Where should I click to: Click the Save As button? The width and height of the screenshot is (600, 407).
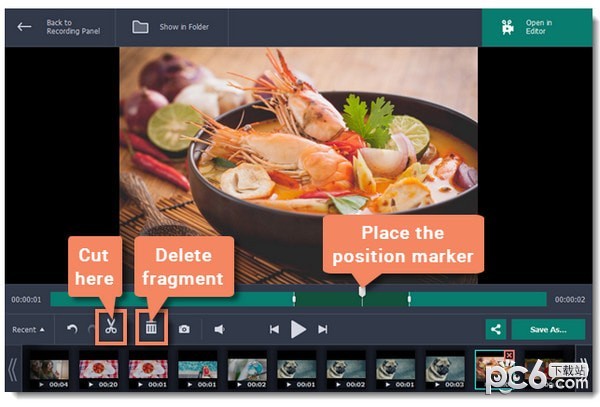click(548, 328)
